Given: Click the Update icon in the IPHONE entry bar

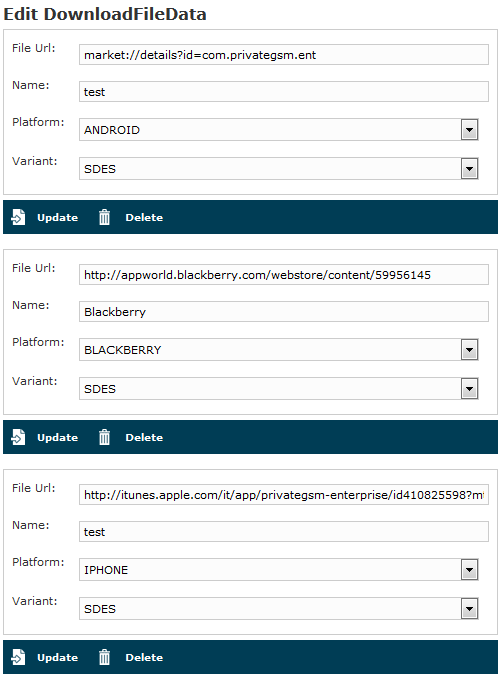Looking at the screenshot, I should tap(18, 657).
